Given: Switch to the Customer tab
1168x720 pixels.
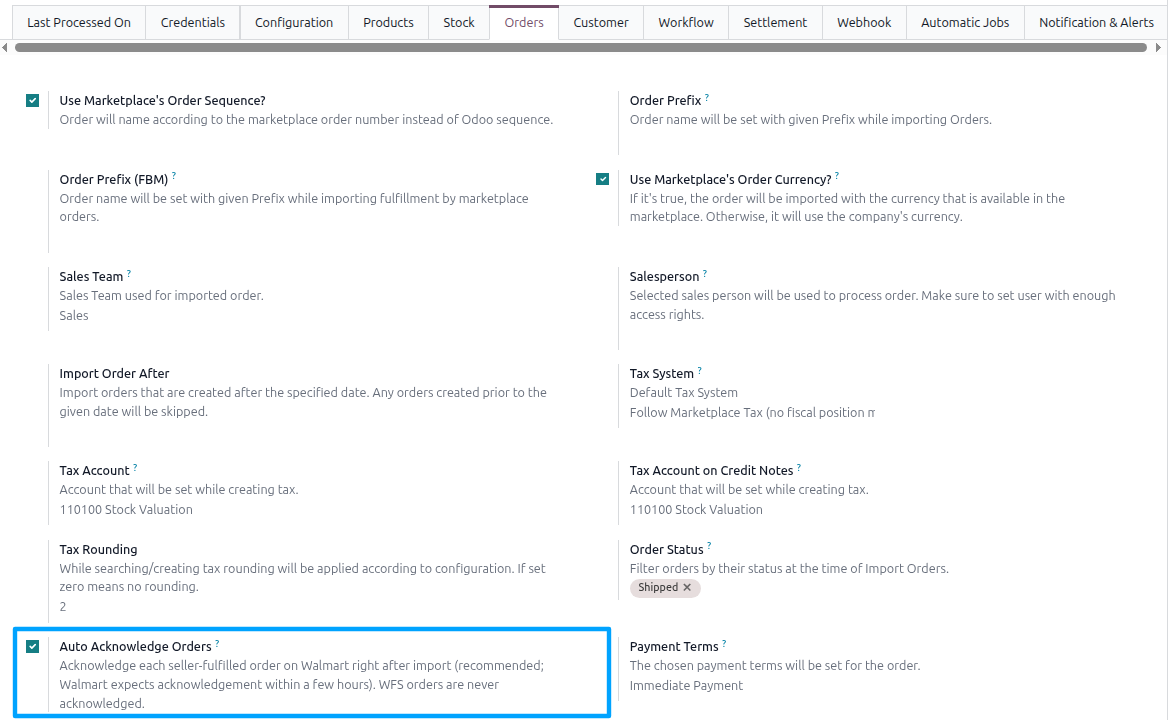Looking at the screenshot, I should coord(601,22).
